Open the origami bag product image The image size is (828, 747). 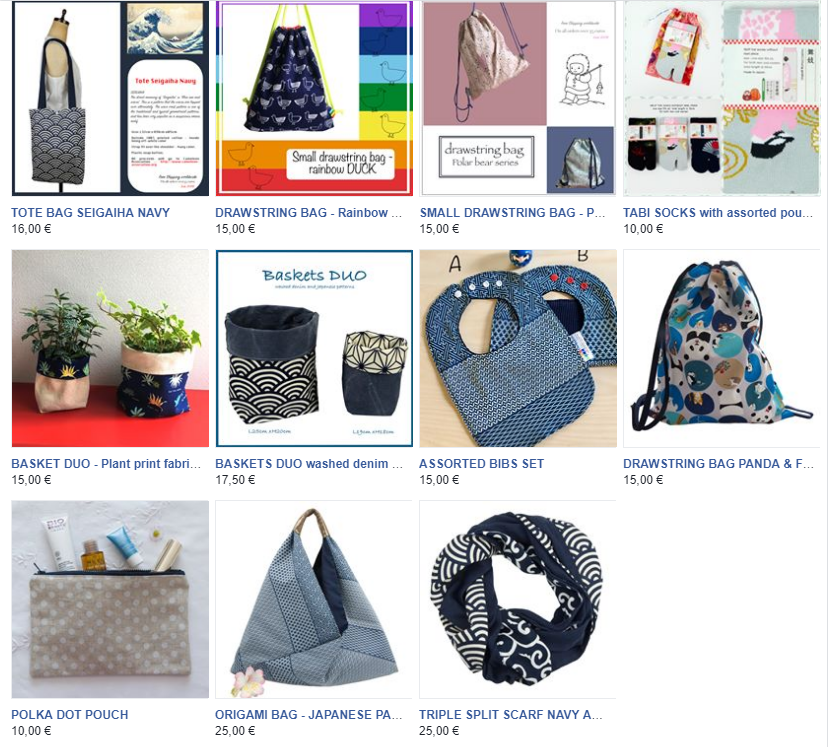click(314, 599)
